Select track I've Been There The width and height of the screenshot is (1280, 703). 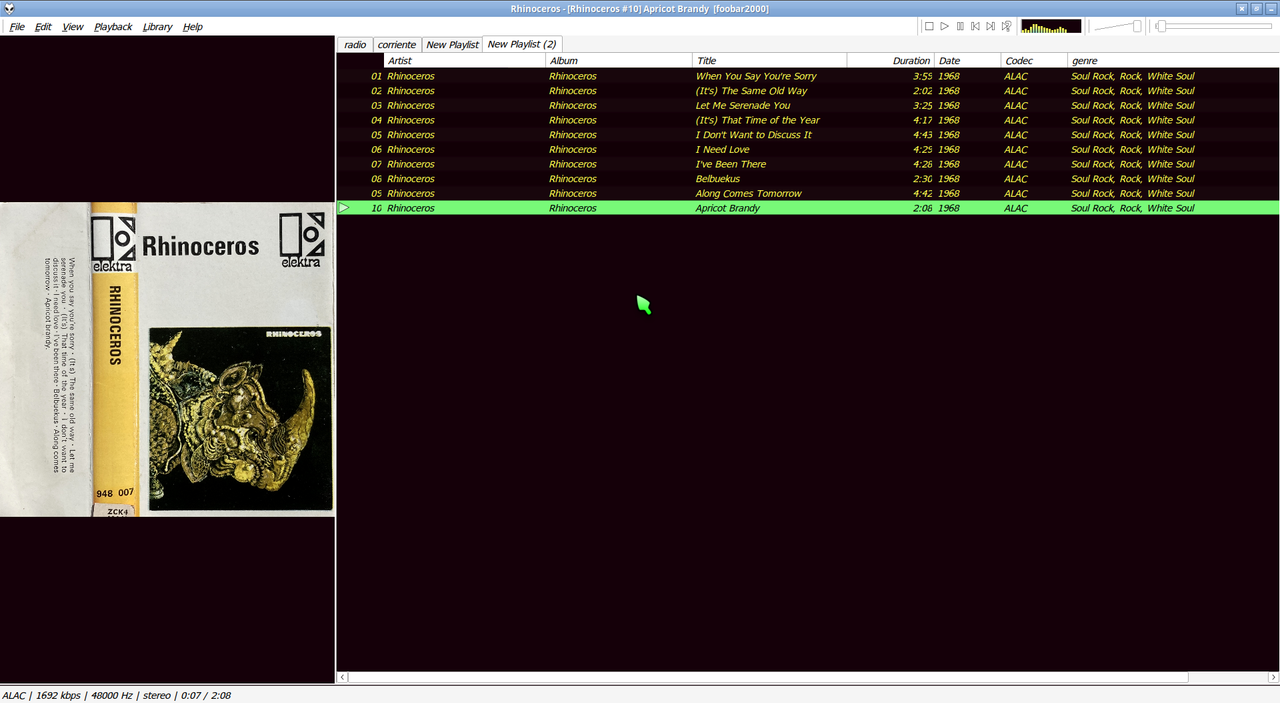tap(808, 164)
